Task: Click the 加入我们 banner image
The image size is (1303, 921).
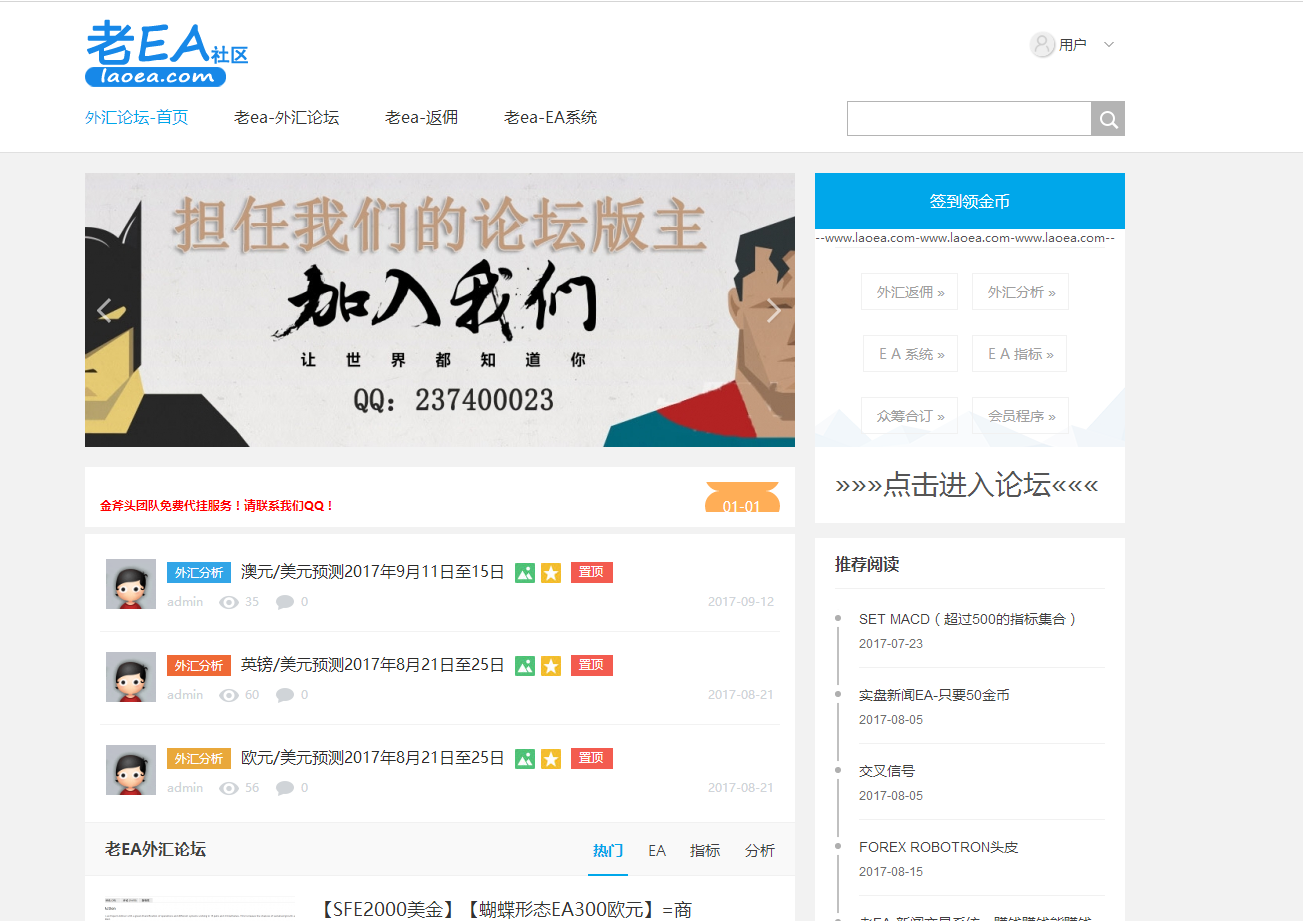Action: (440, 310)
